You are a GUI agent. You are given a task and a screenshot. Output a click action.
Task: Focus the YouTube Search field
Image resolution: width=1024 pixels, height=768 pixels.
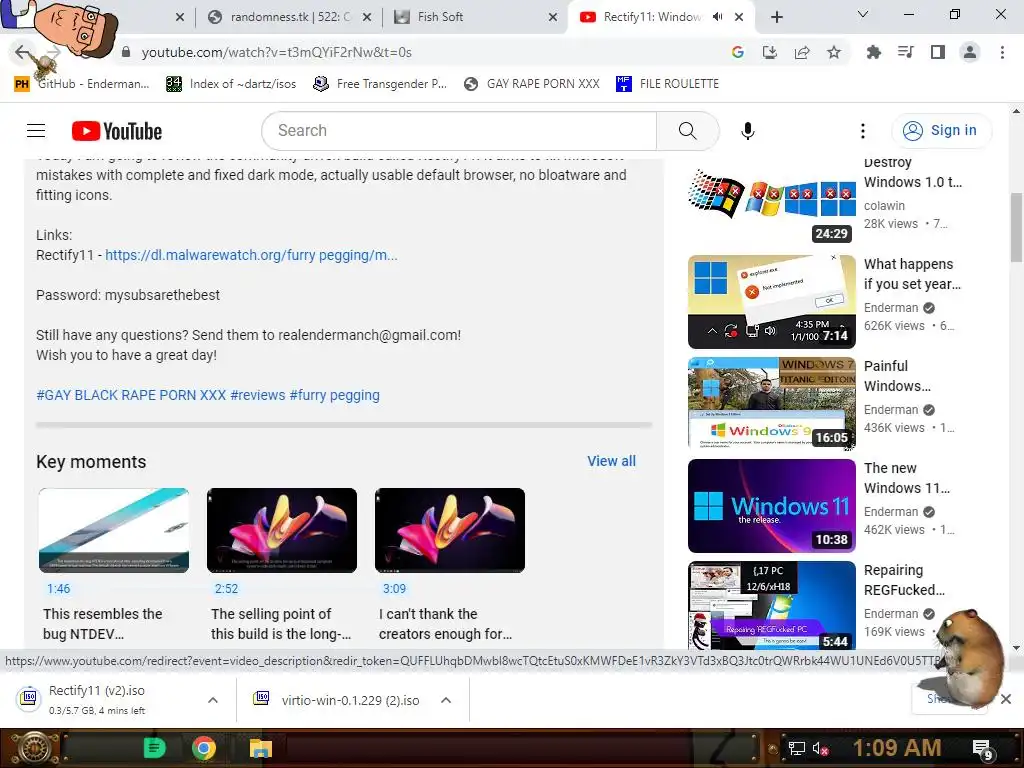point(460,131)
